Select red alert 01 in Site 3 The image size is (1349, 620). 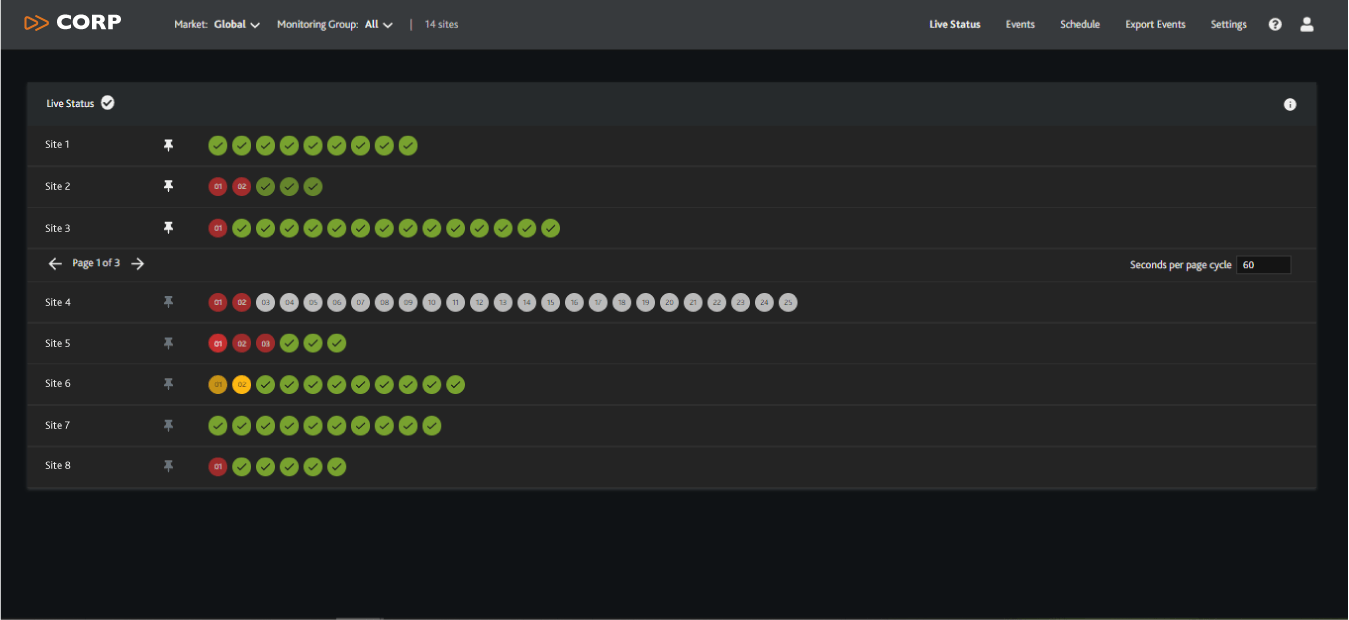218,228
